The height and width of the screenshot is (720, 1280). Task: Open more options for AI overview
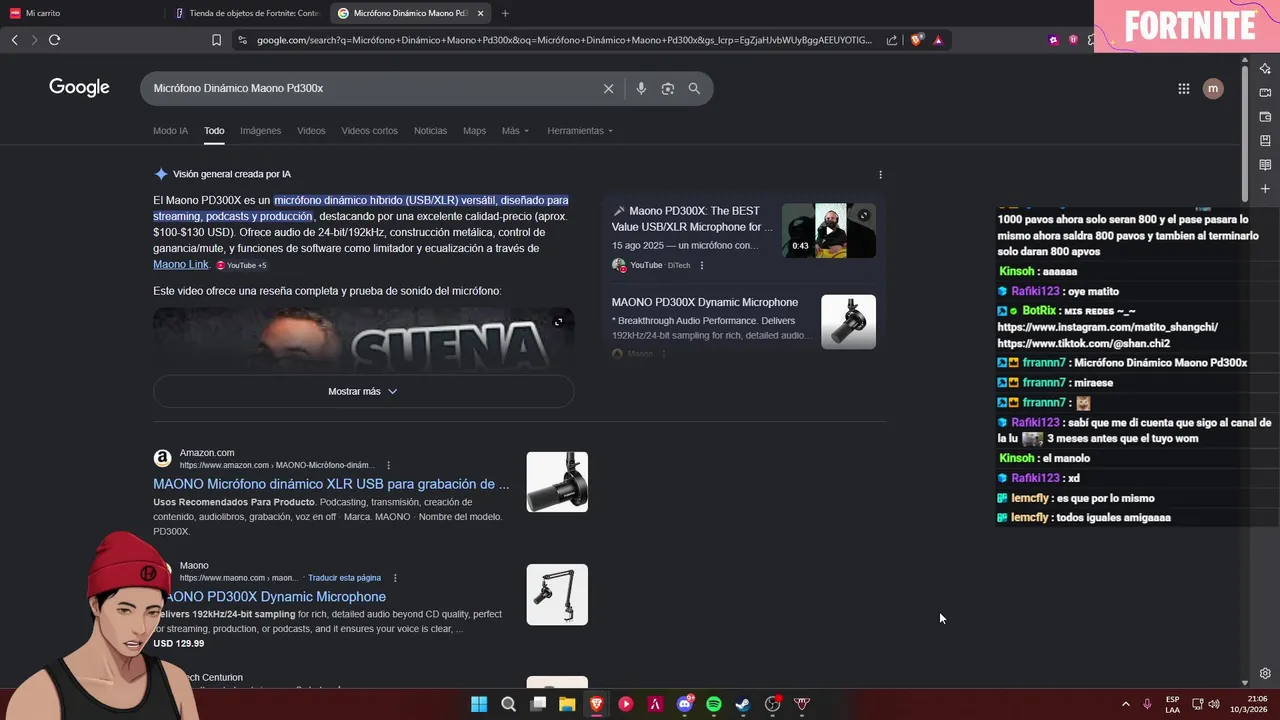coord(880,174)
